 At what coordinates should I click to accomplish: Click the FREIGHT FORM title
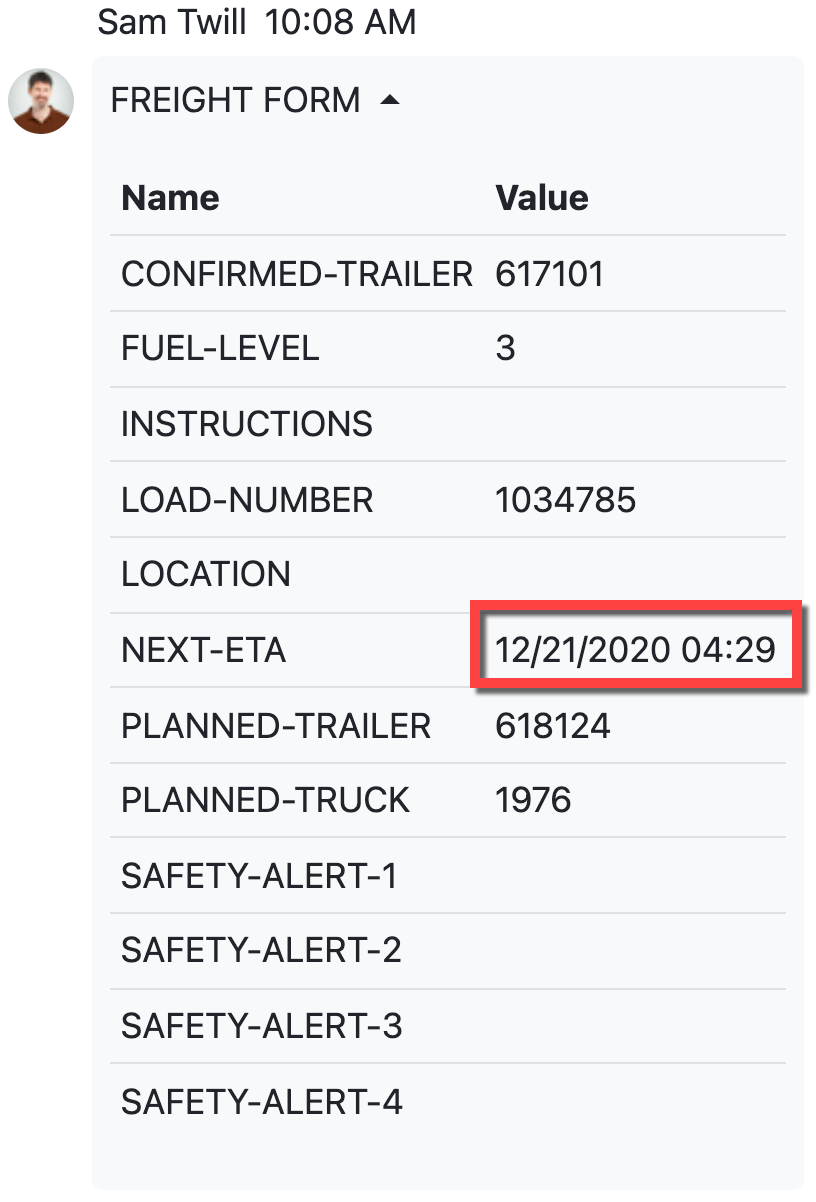235,100
